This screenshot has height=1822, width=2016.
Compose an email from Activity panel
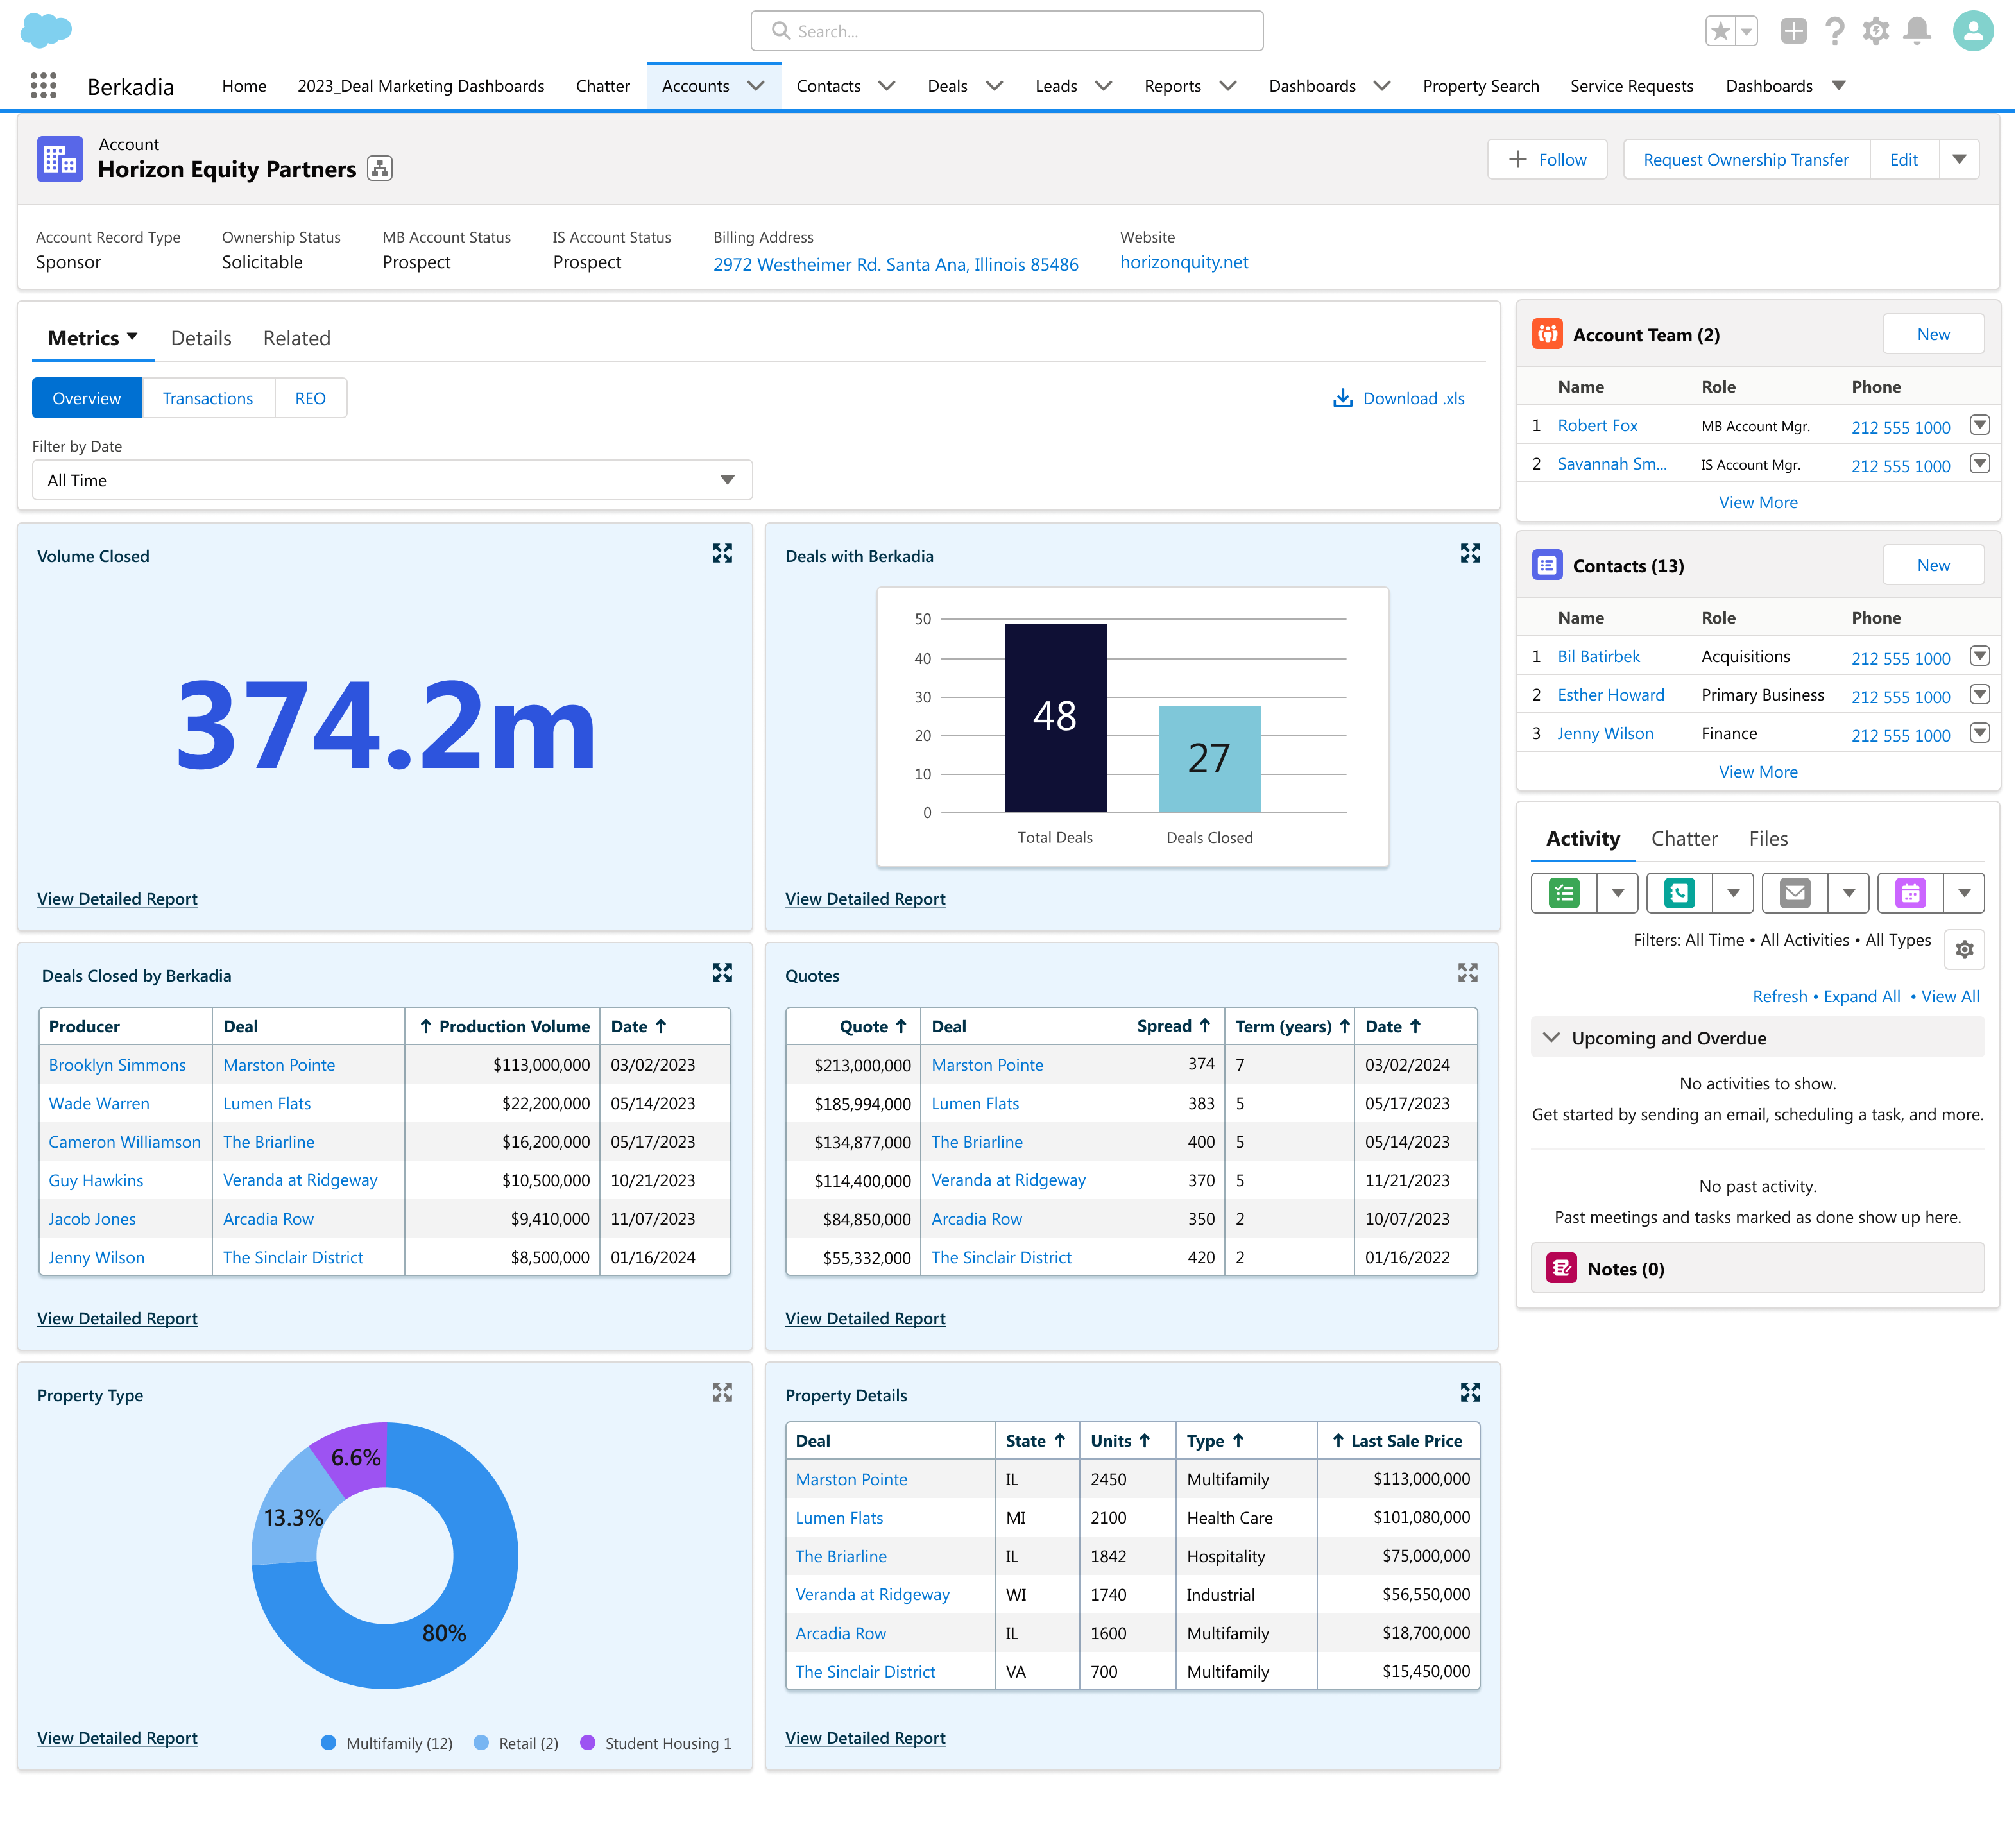pos(1795,893)
